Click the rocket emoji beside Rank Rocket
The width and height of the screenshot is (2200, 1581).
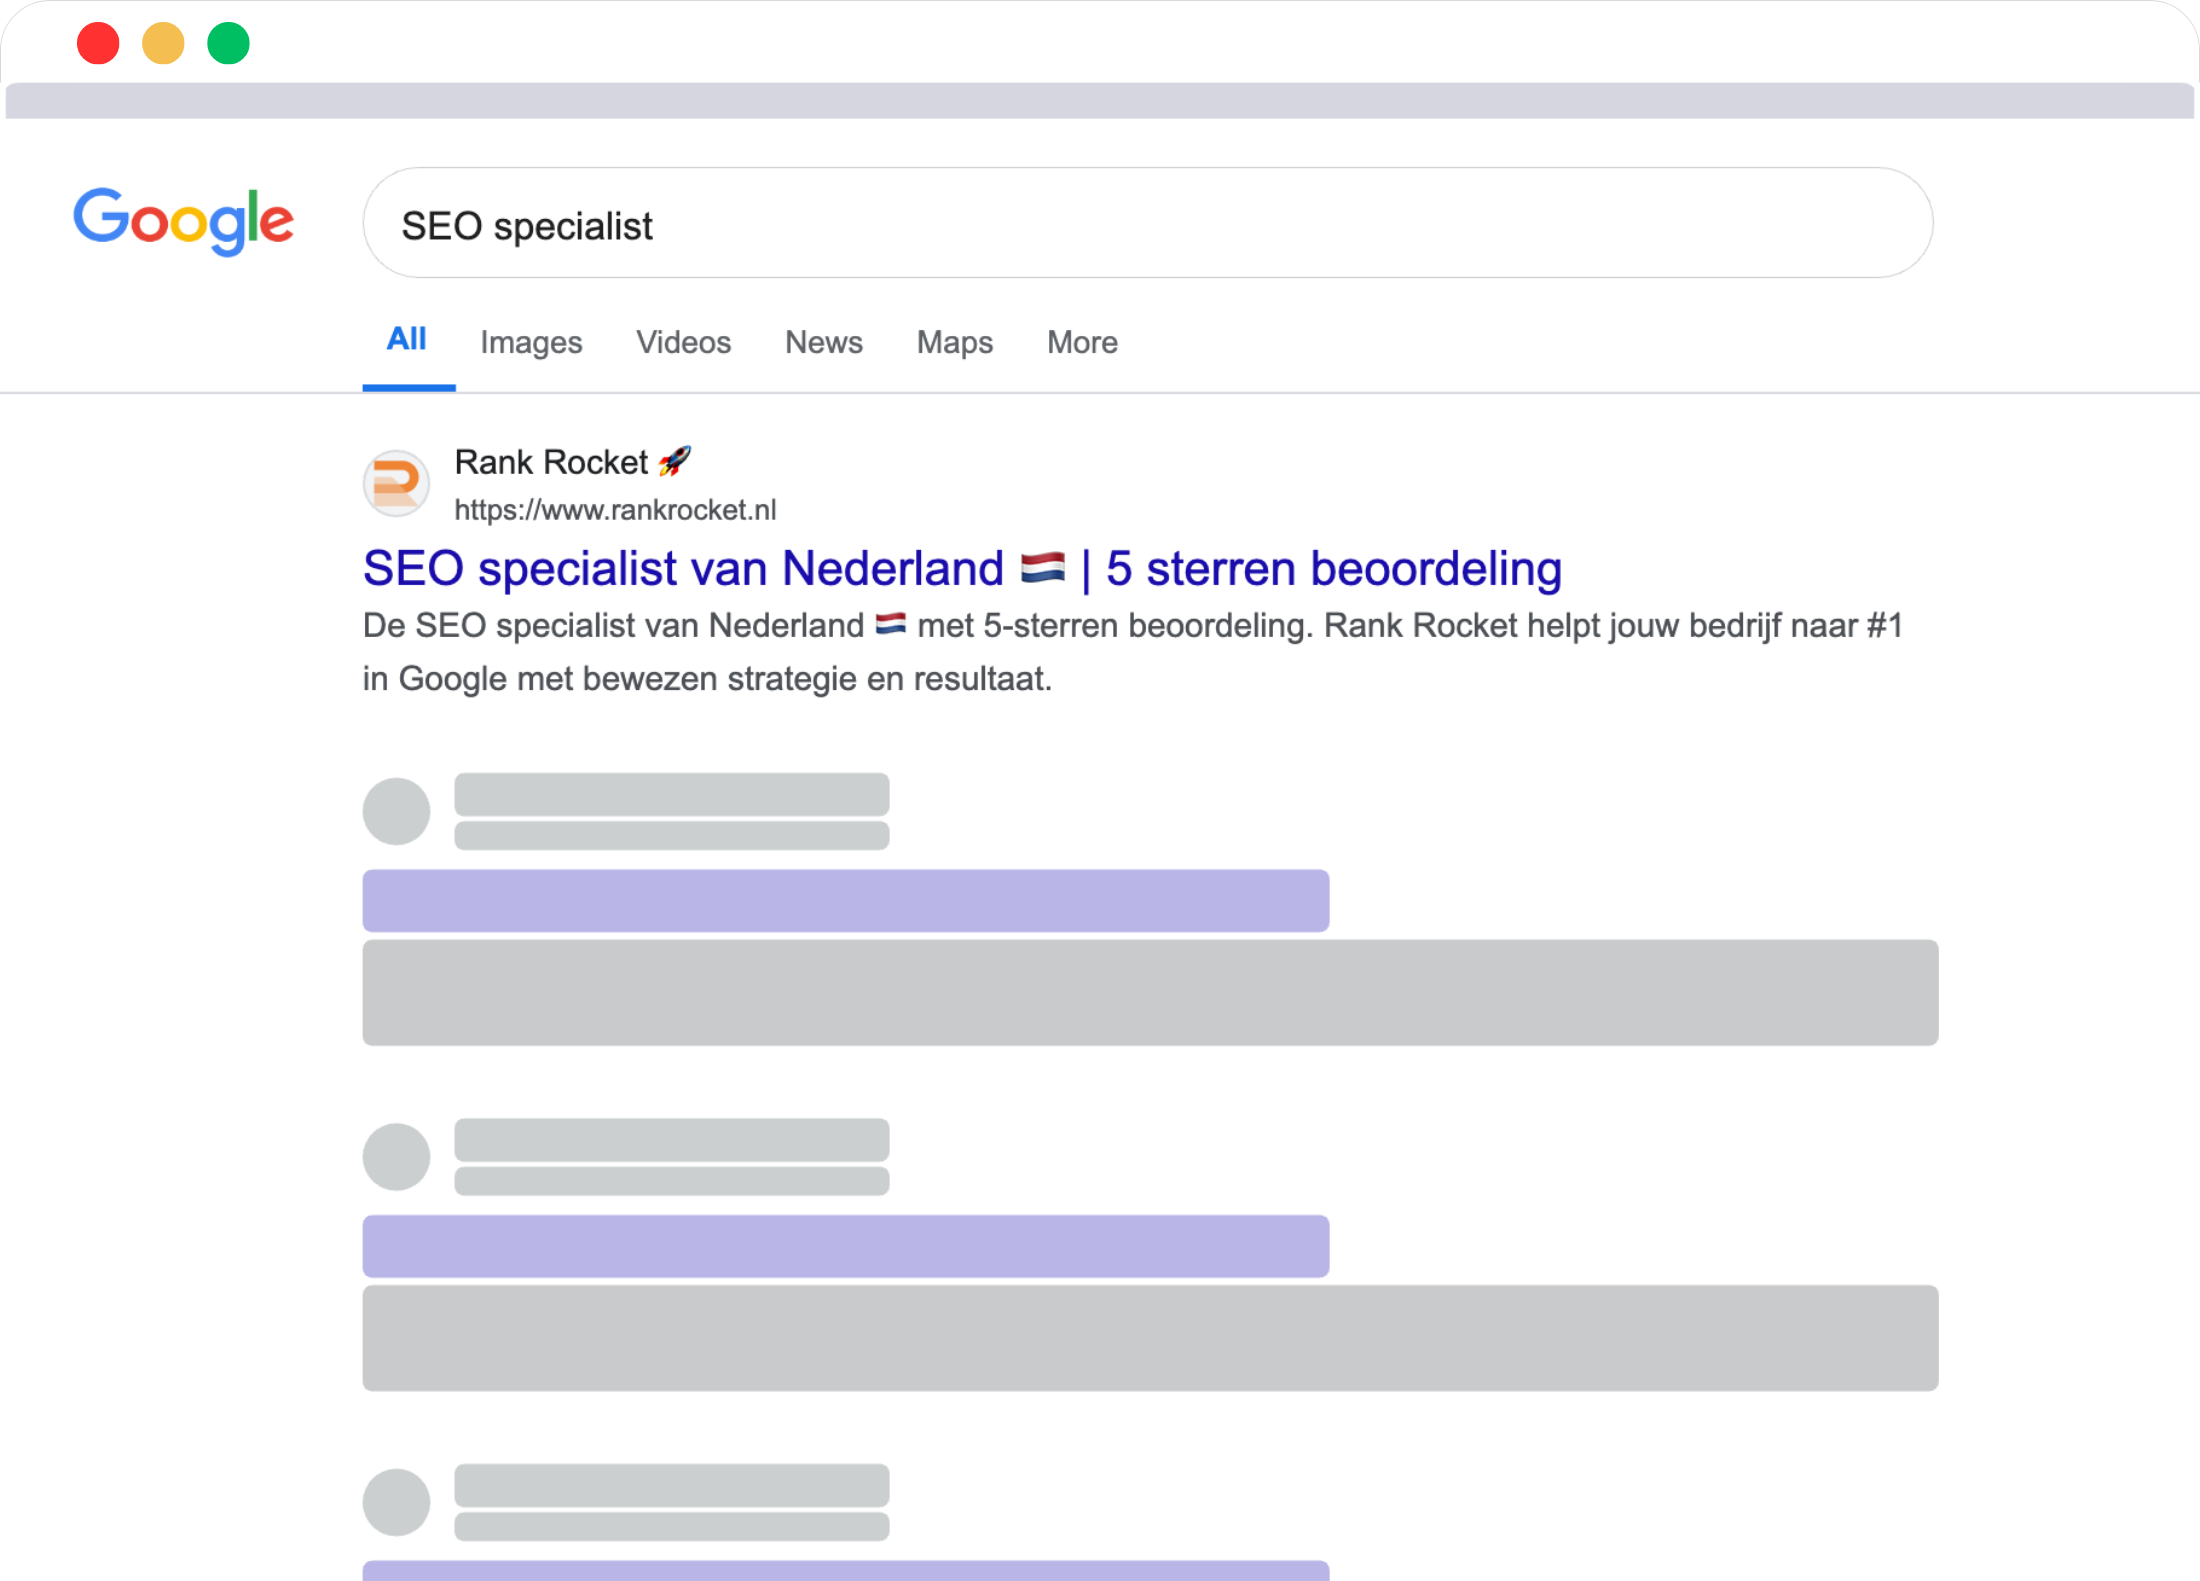675,461
